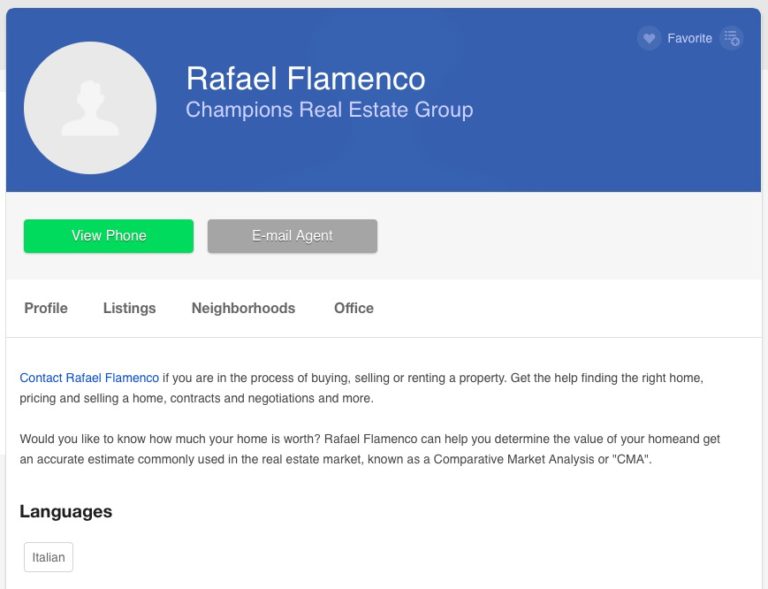This screenshot has width=768, height=589.
Task: Click the add-to-list icon beside Favorite
Action: pos(732,38)
